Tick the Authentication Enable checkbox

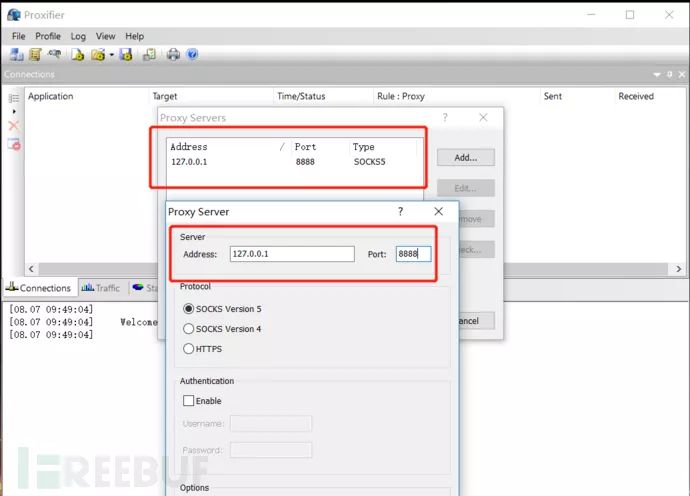[x=188, y=401]
